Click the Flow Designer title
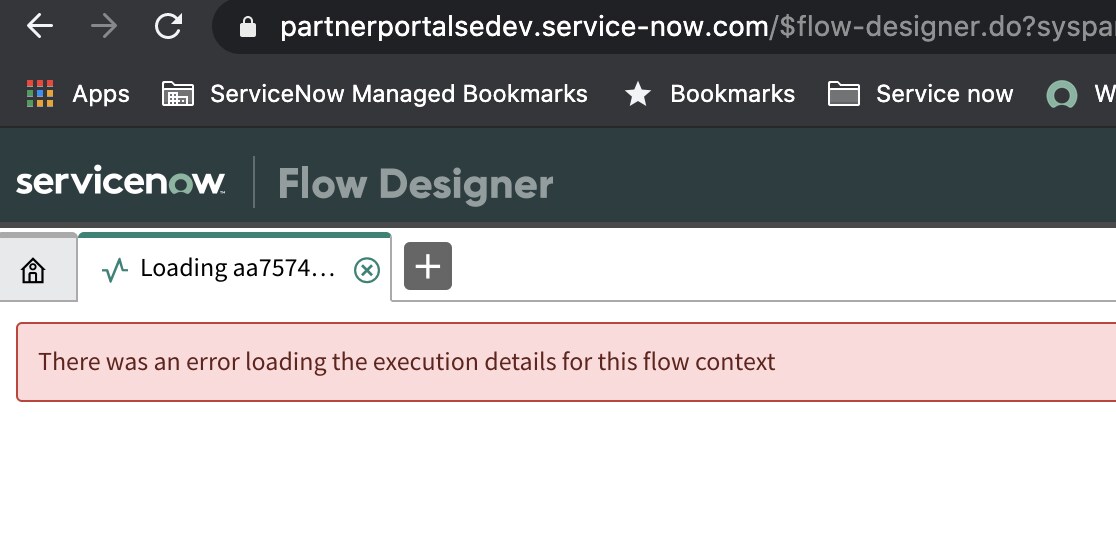 pyautogui.click(x=415, y=184)
